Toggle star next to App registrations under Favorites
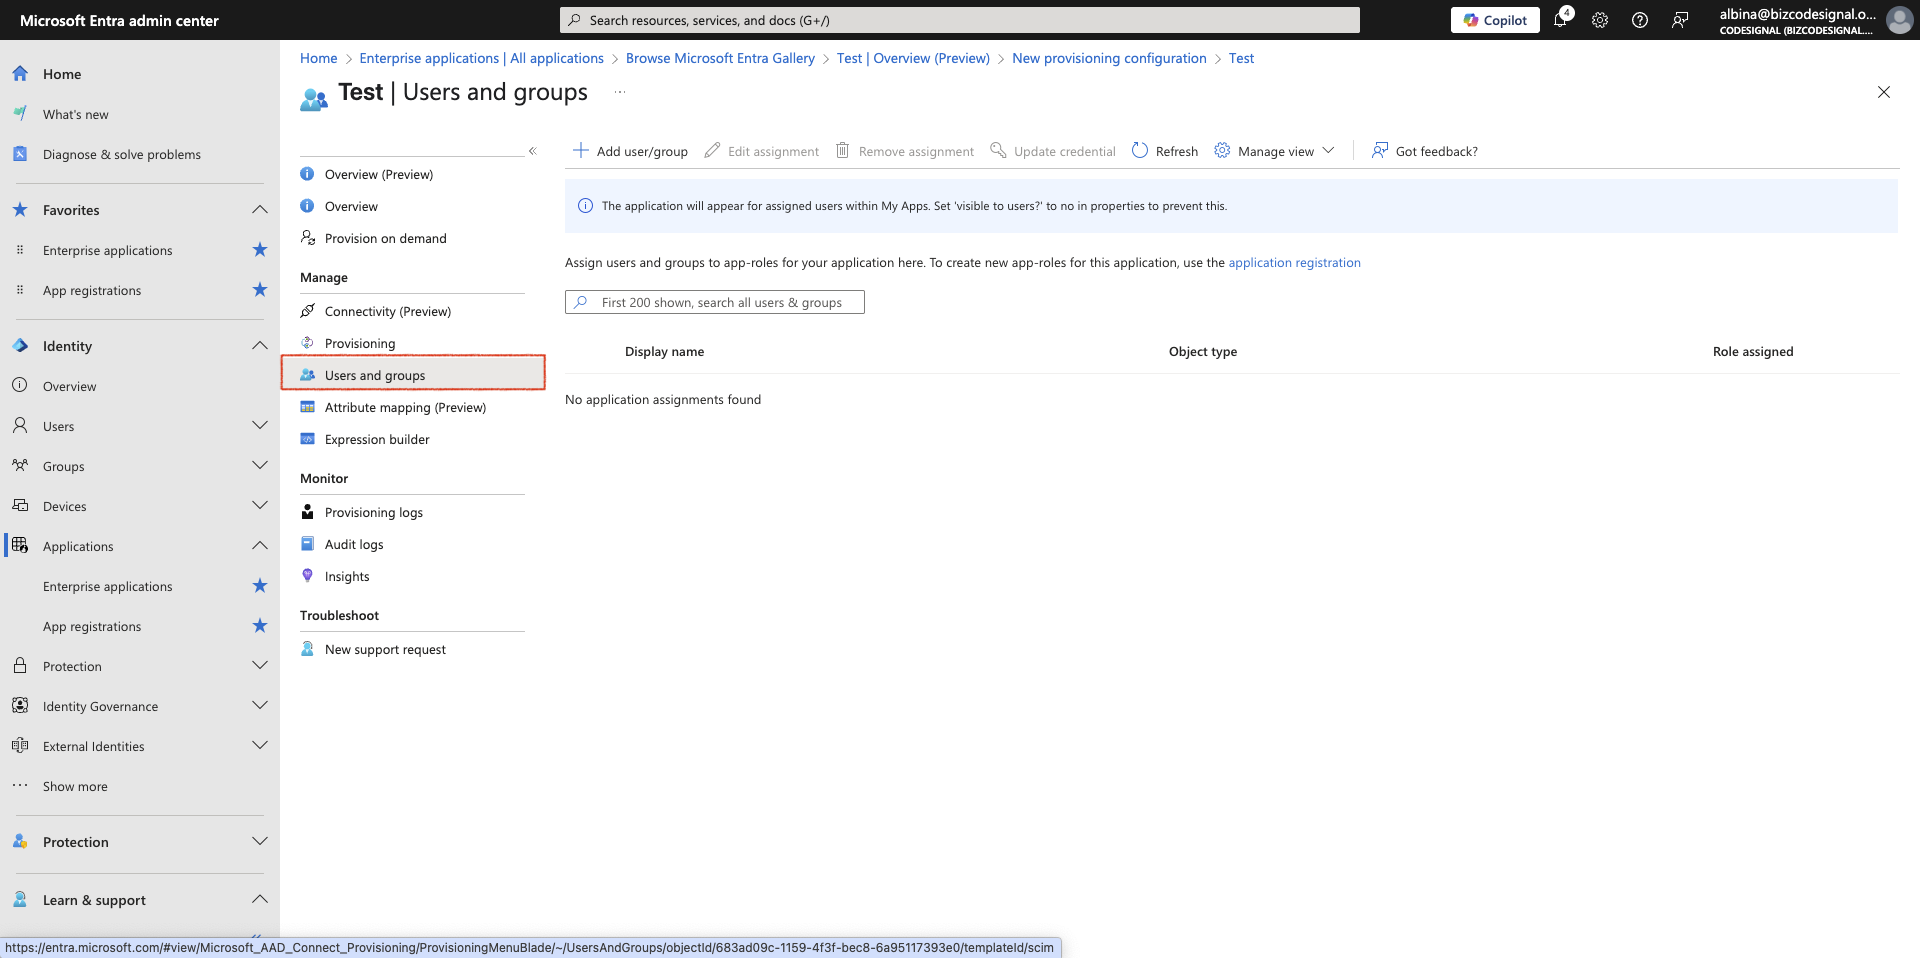 (x=260, y=290)
